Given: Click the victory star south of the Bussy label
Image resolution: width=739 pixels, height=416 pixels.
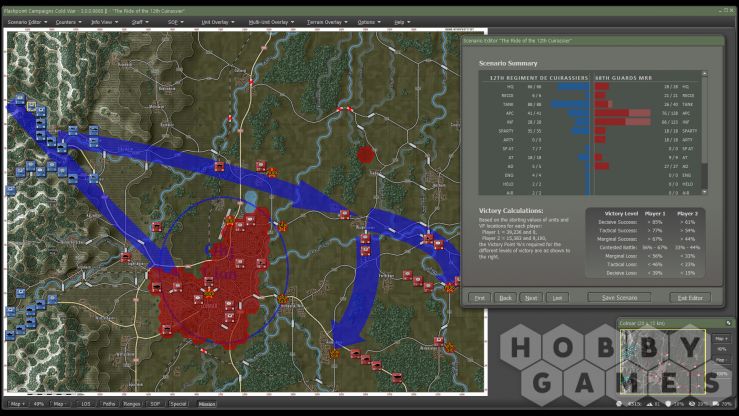Looking at the screenshot, I should [x=335, y=353].
